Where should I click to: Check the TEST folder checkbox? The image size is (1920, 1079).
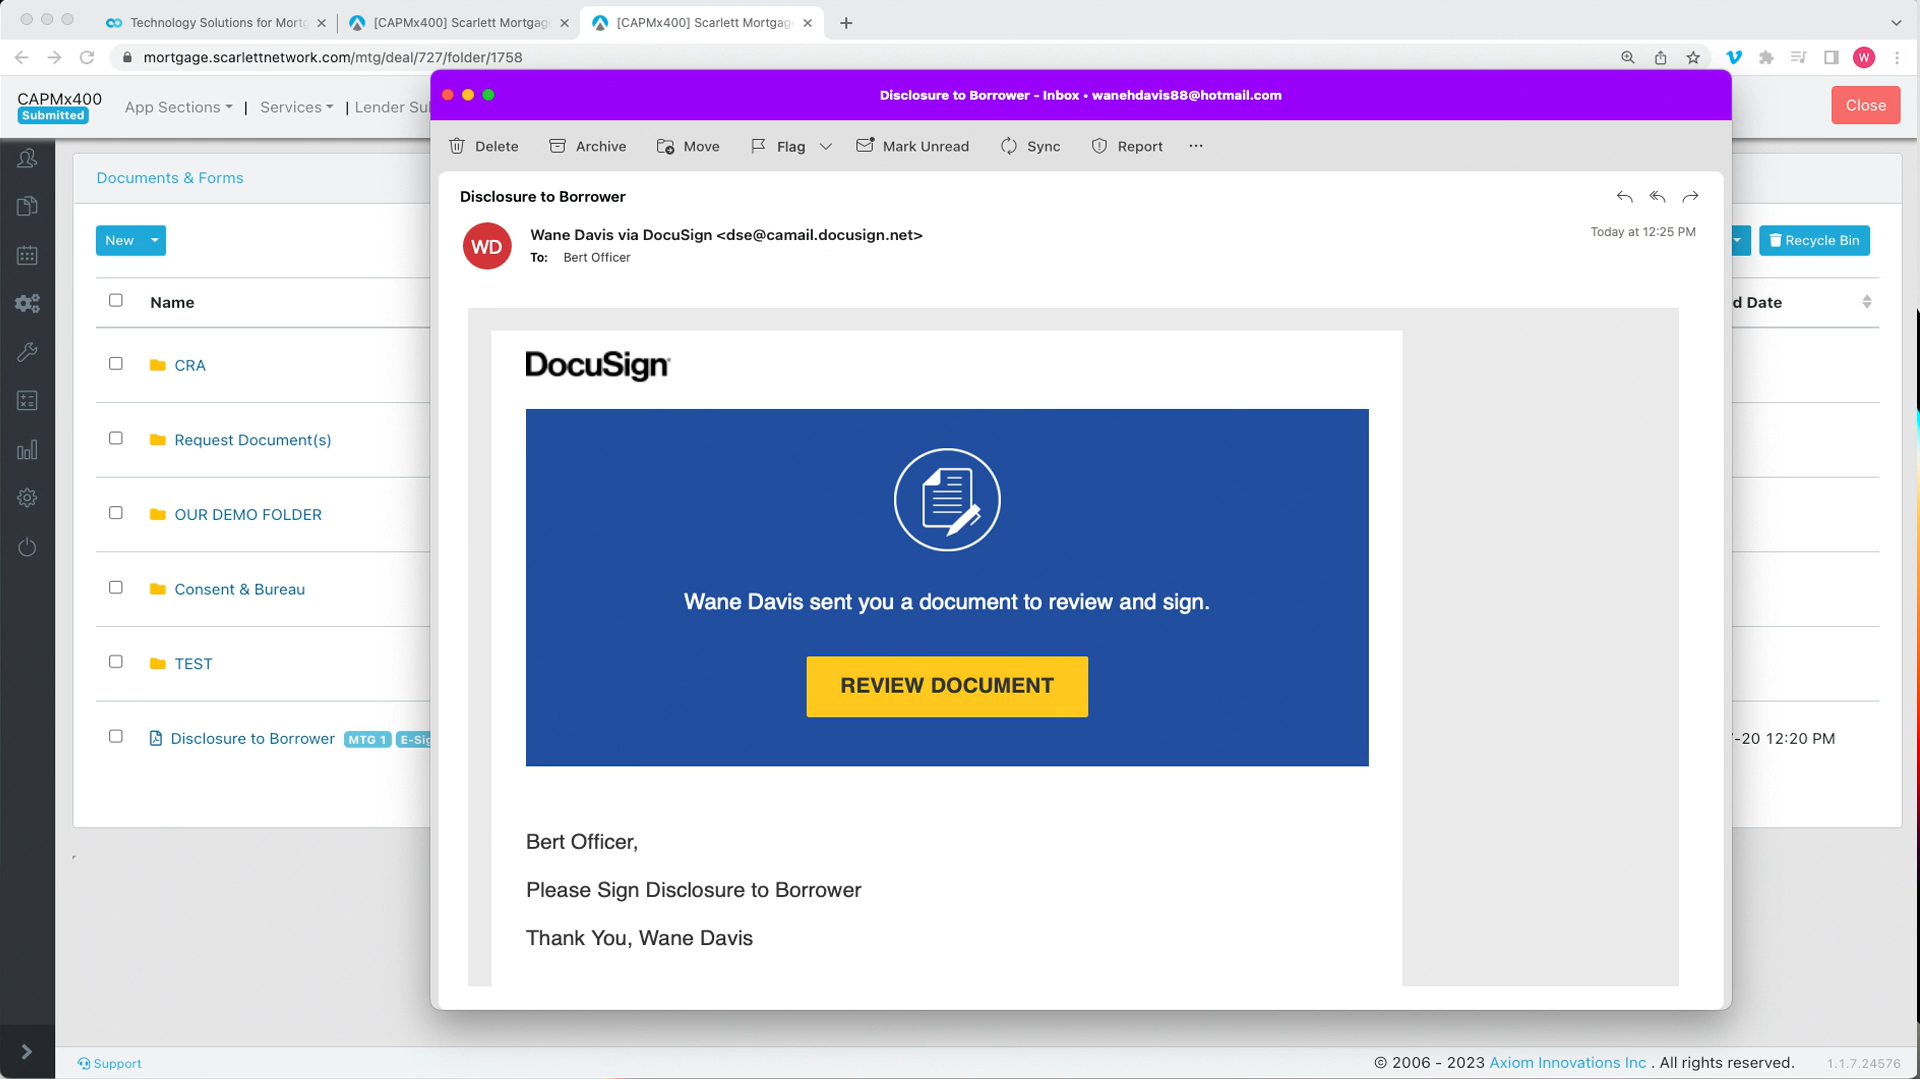[x=116, y=662]
